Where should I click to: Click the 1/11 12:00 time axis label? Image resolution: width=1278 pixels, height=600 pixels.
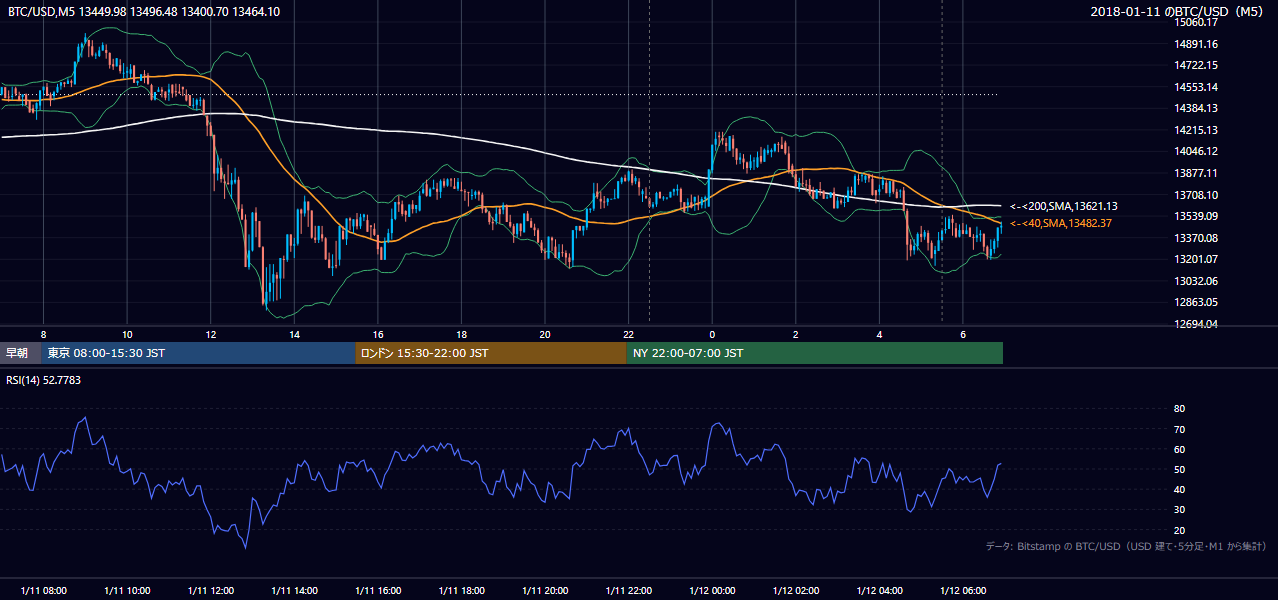click(210, 590)
